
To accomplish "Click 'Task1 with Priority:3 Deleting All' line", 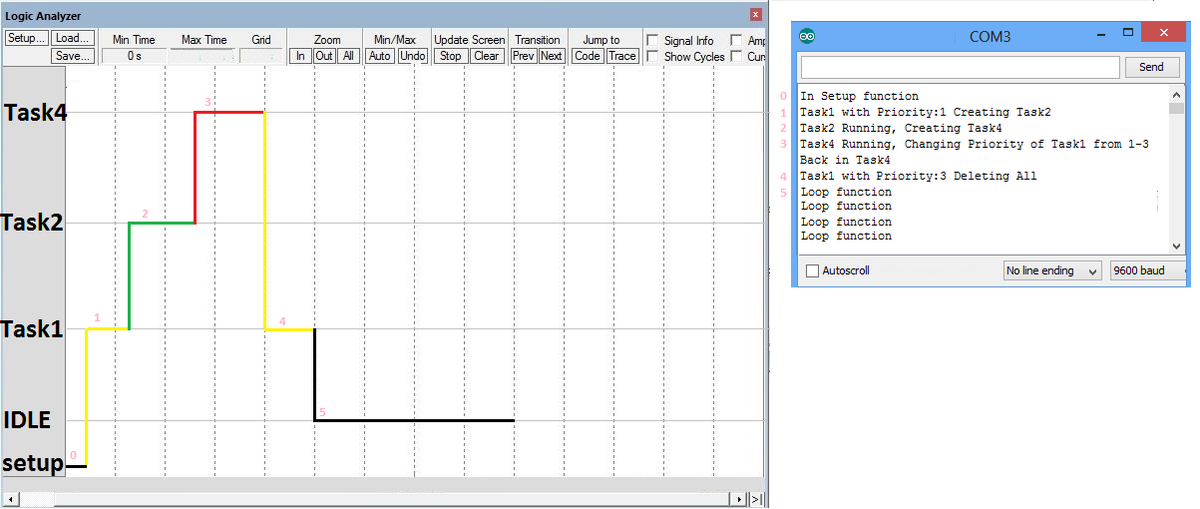I will coord(918,176).
